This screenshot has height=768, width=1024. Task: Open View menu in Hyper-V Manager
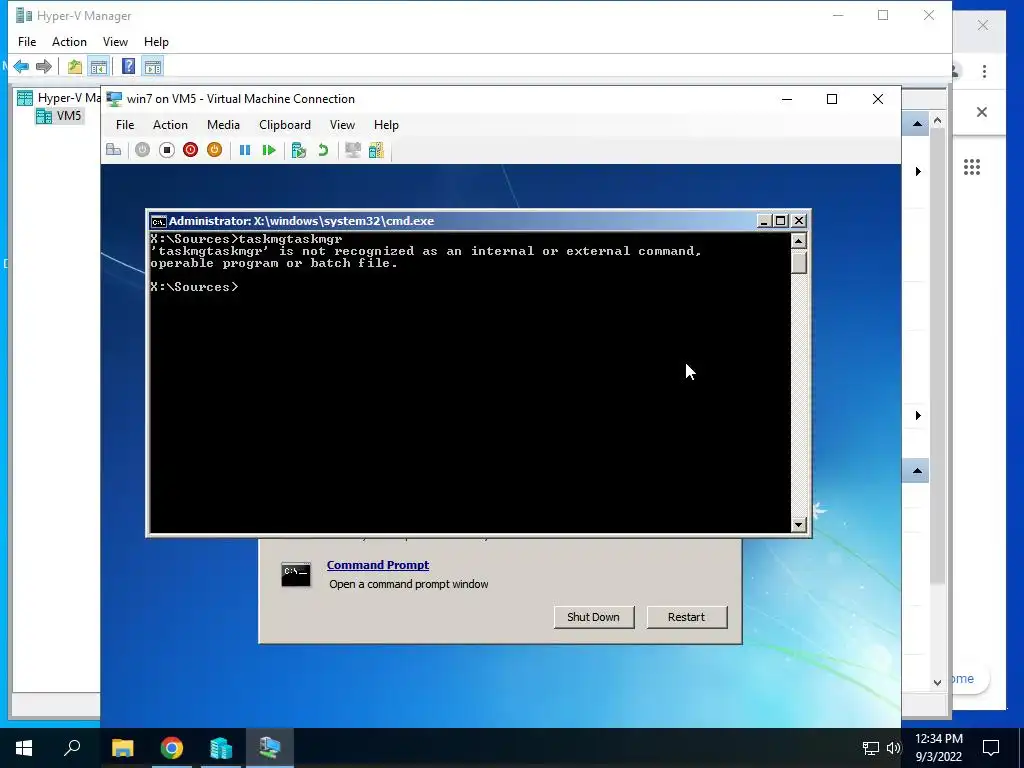coord(115,42)
